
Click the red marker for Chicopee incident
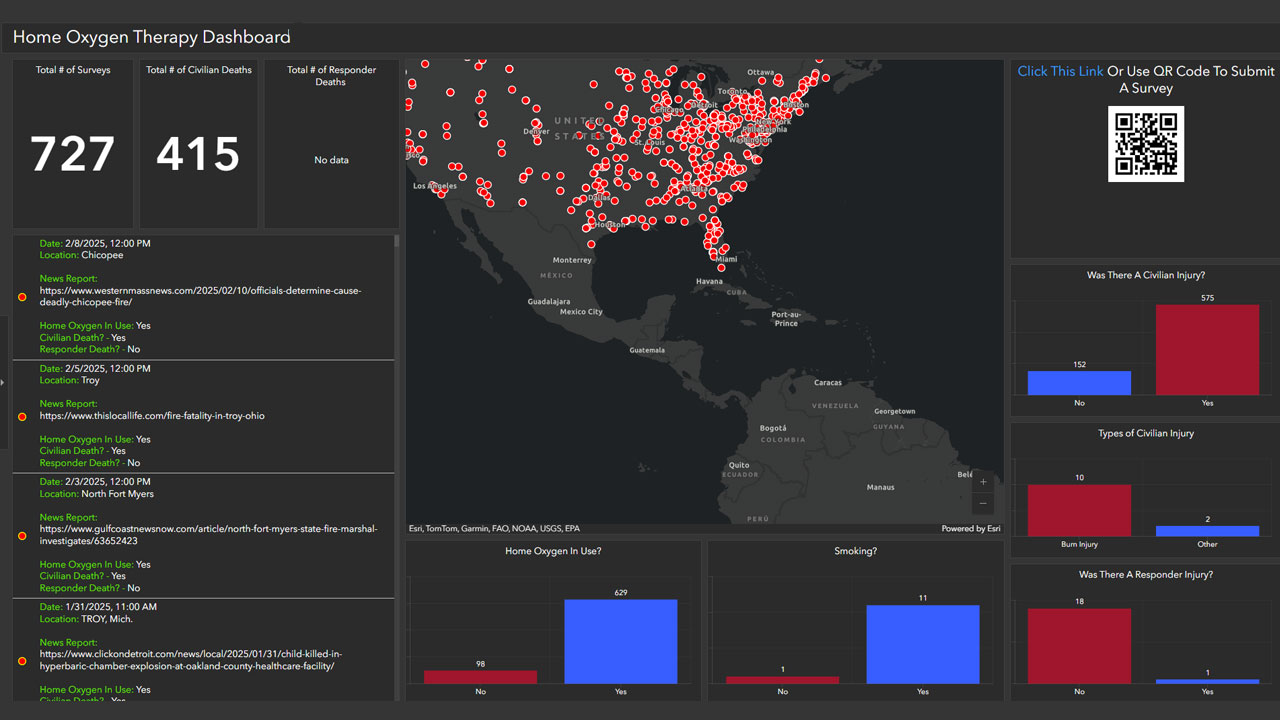[x=22, y=297]
